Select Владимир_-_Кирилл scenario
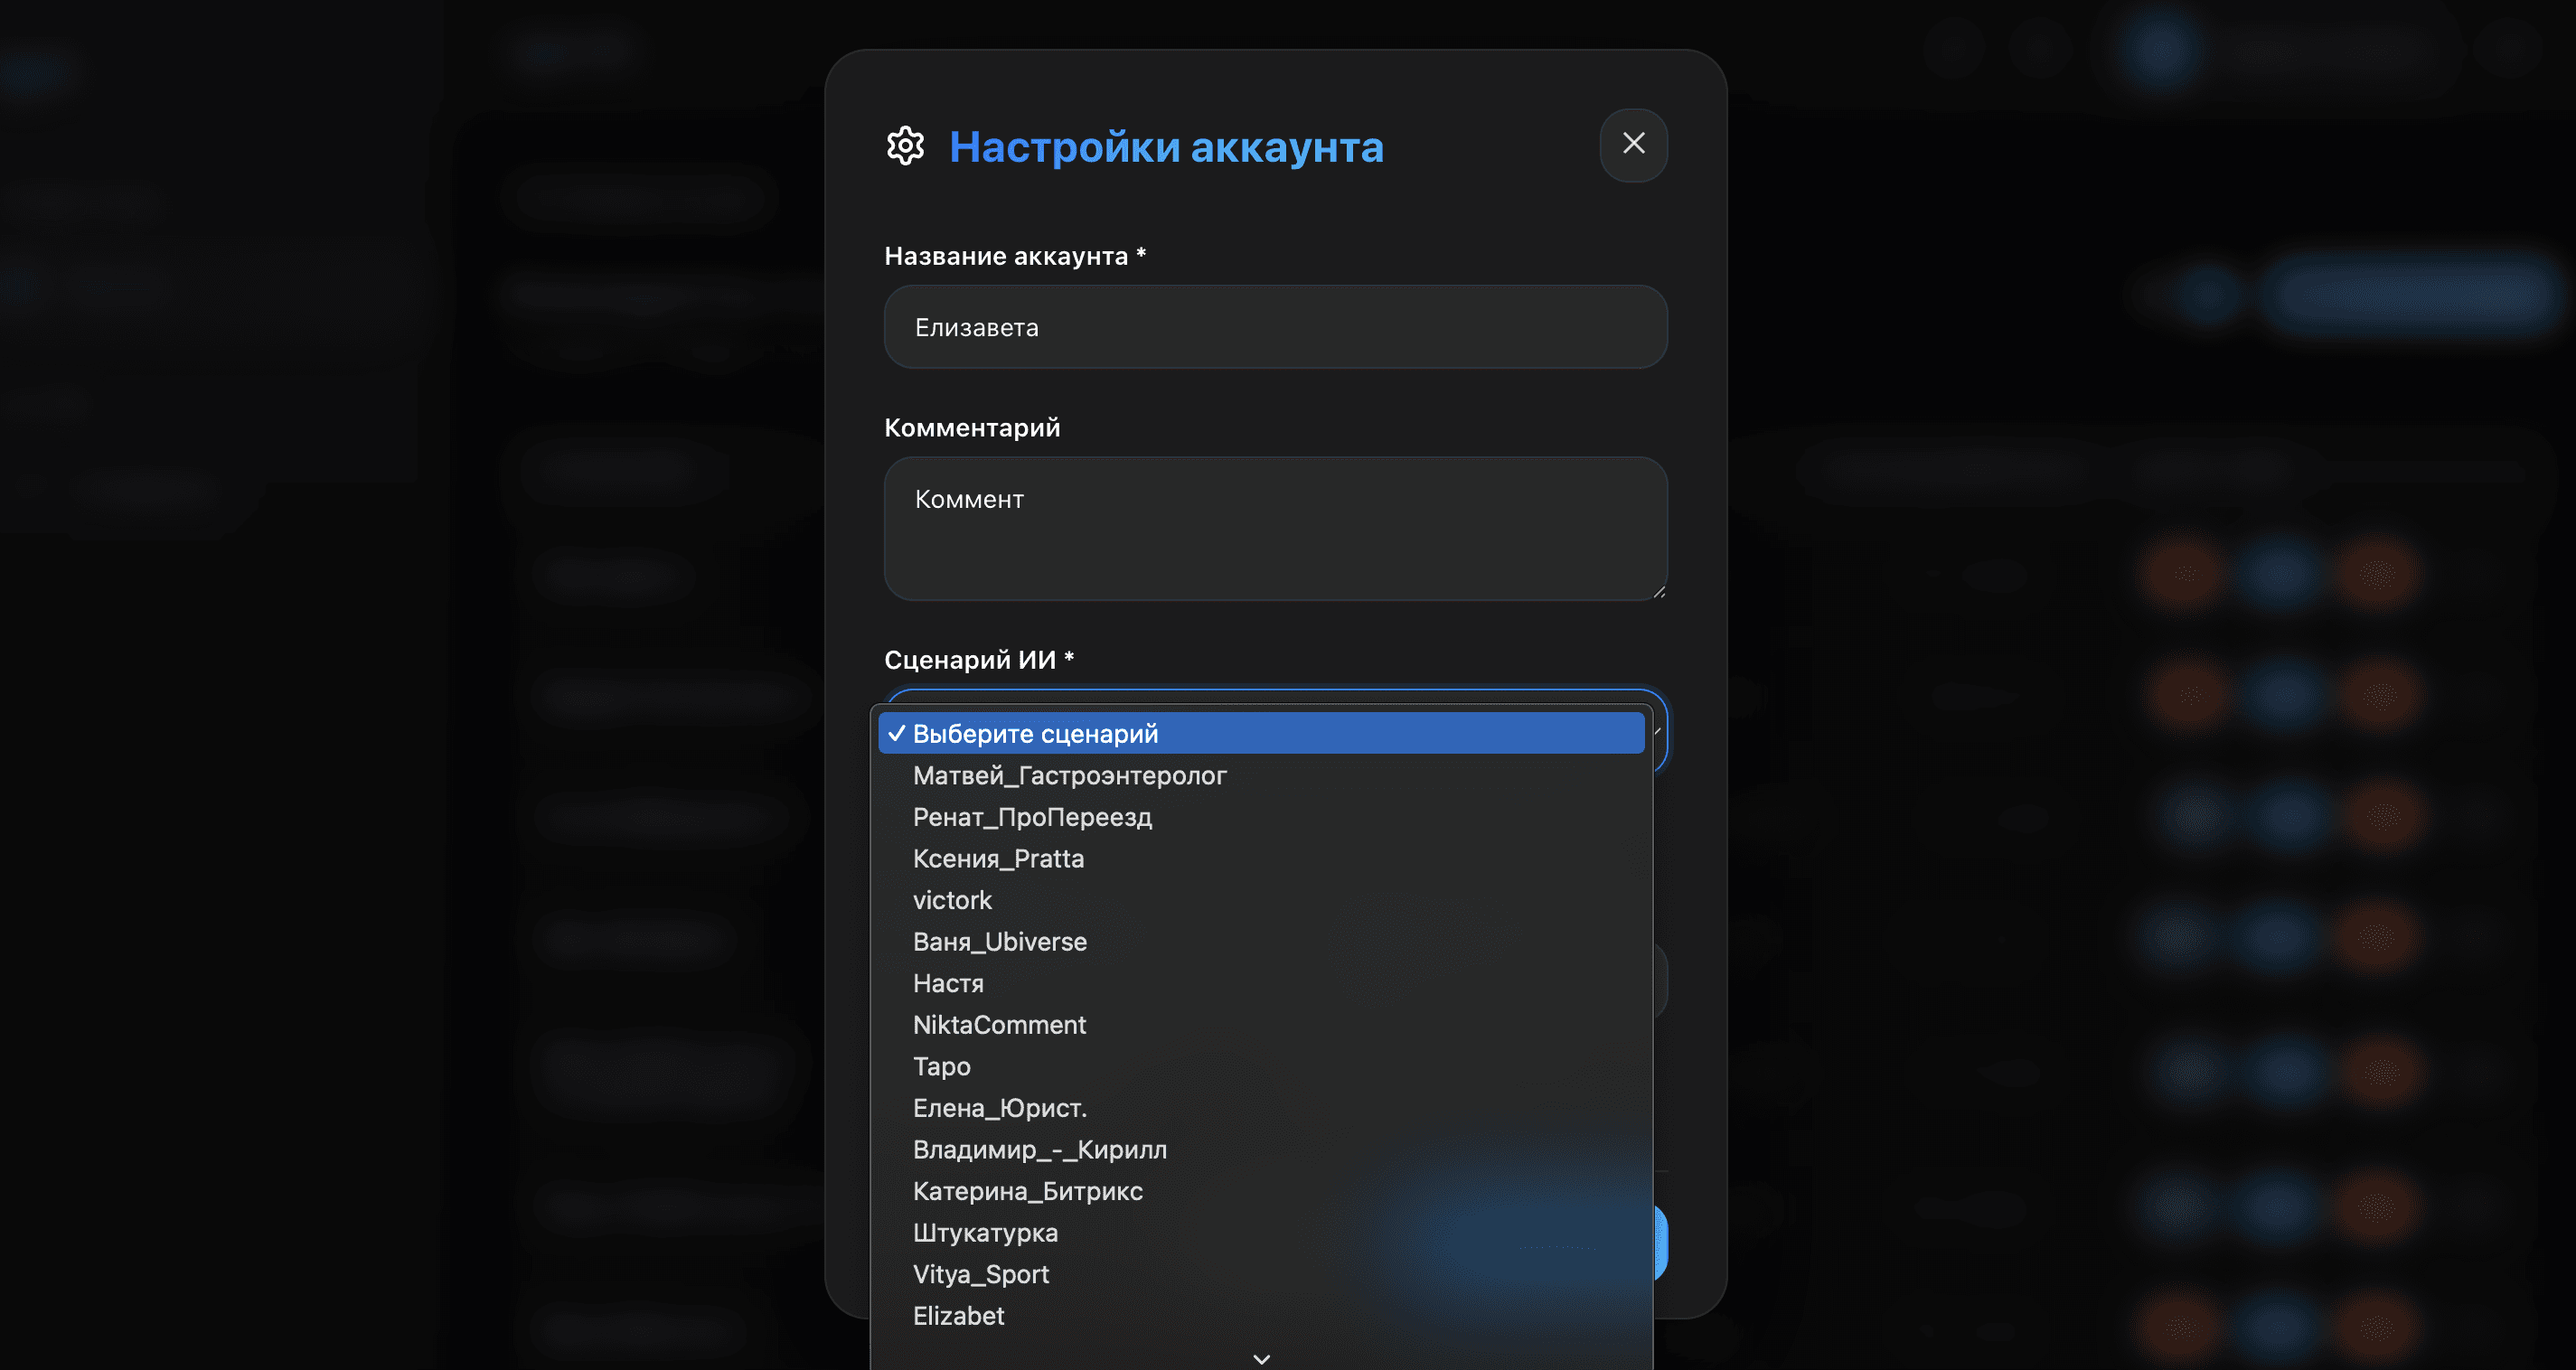 coord(1261,1149)
